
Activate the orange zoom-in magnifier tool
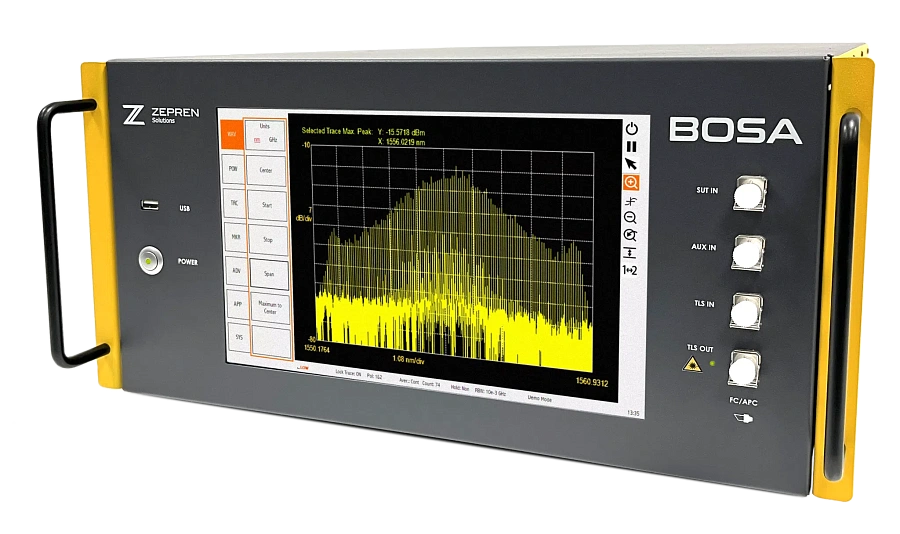[x=631, y=183]
